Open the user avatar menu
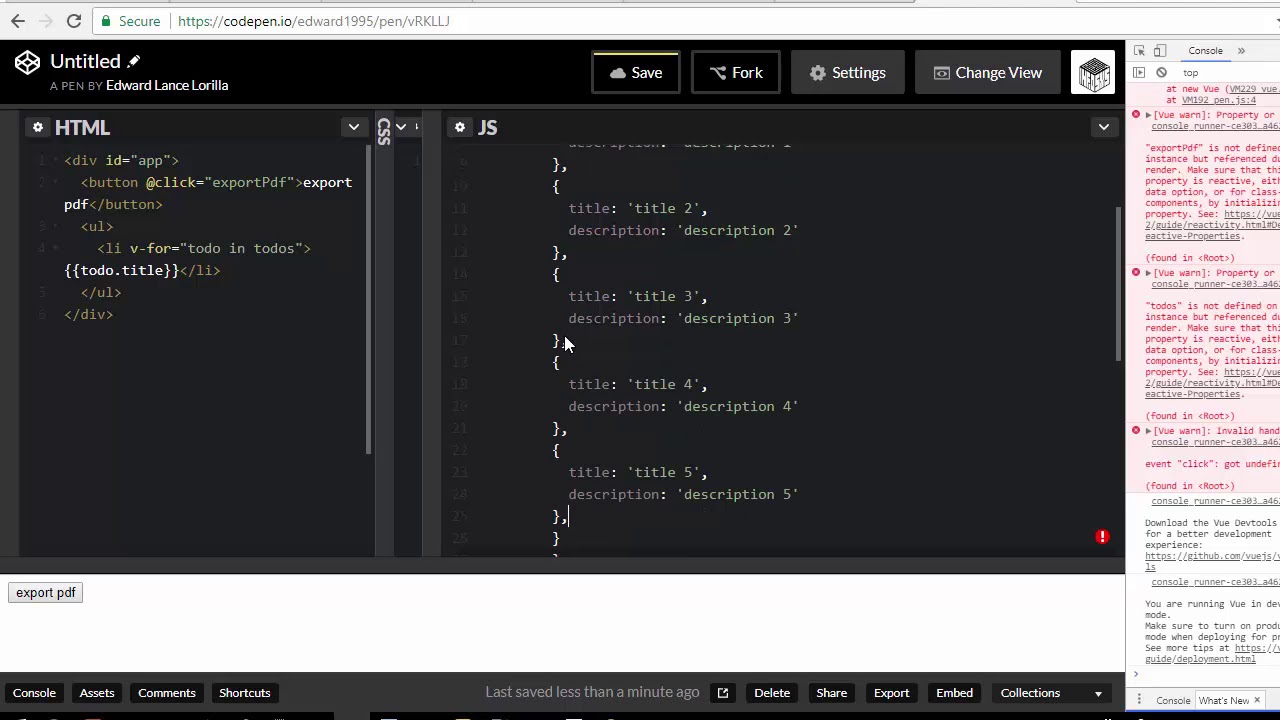The width and height of the screenshot is (1280, 720). pyautogui.click(x=1093, y=72)
